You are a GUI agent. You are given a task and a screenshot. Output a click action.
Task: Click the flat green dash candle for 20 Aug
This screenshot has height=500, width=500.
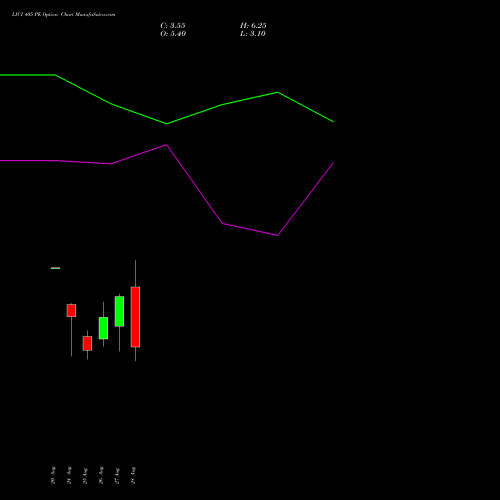tap(55, 268)
